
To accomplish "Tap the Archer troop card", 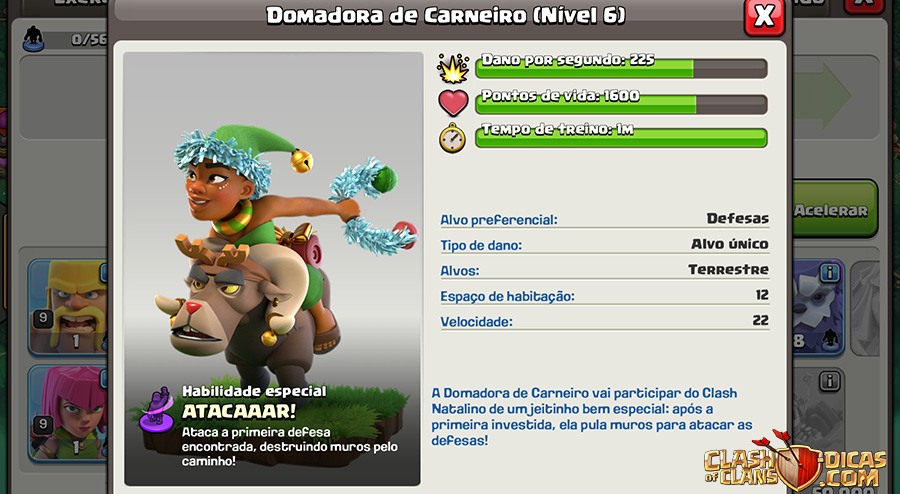I will pos(68,414).
